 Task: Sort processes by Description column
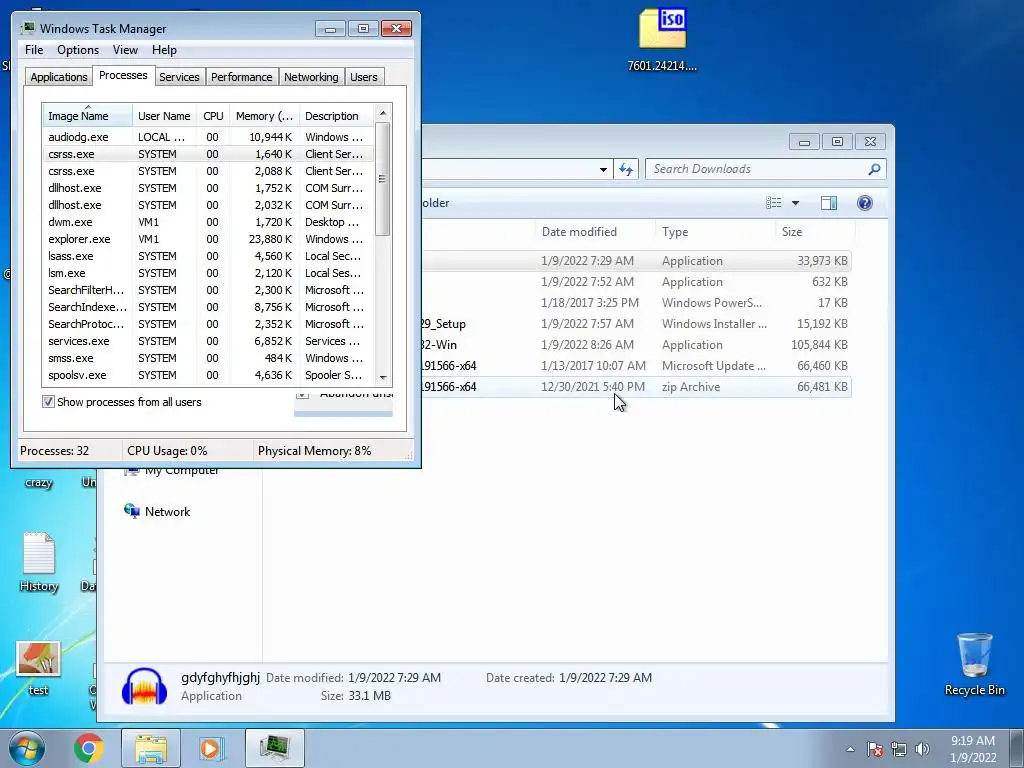(336, 116)
